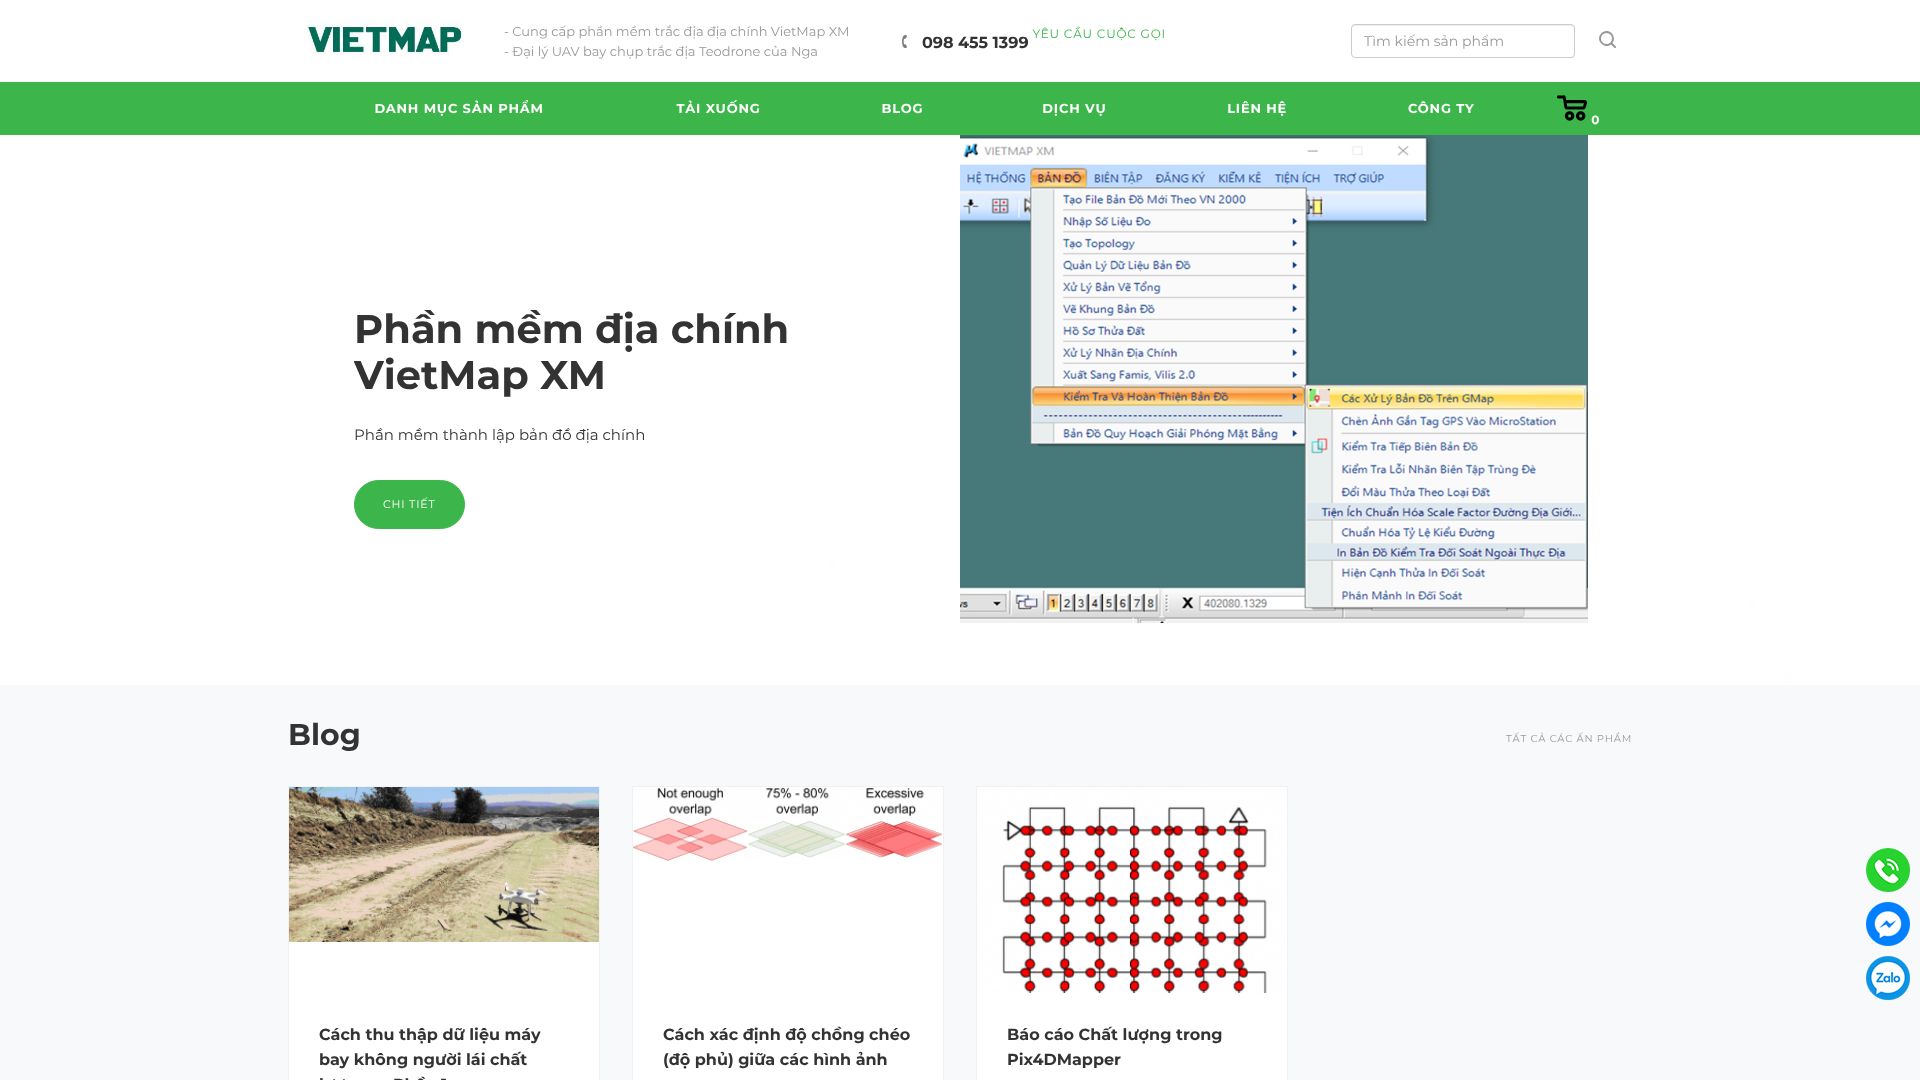Click the VIETMAP logo

[385, 40]
